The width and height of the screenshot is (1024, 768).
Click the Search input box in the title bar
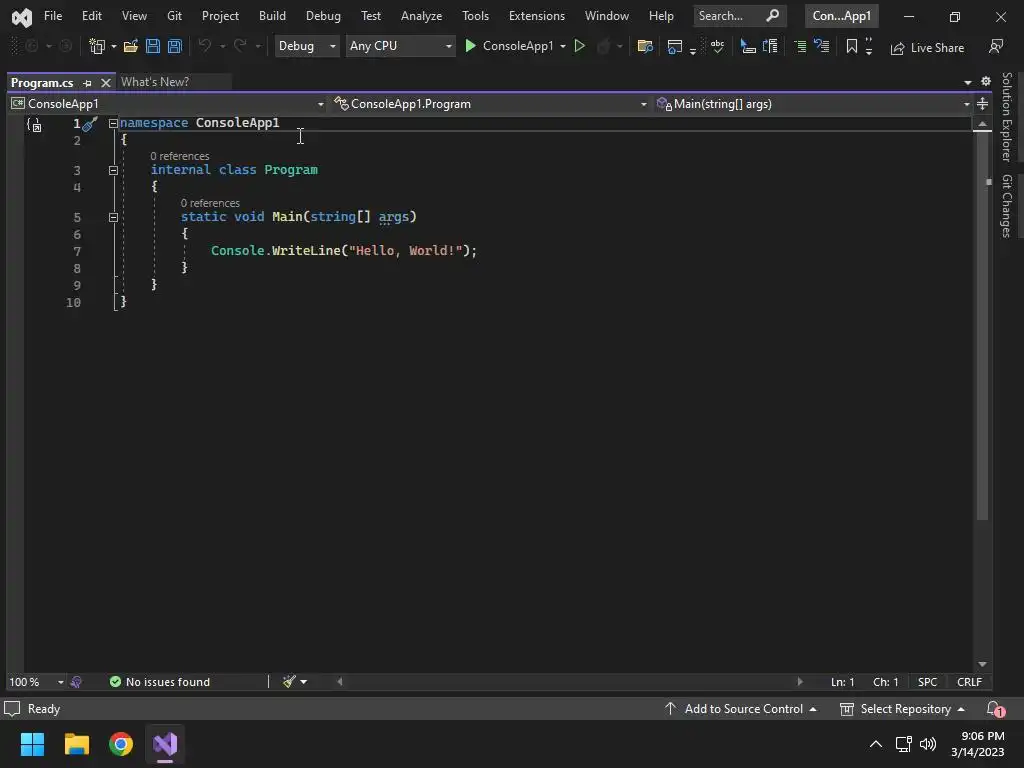pyautogui.click(x=740, y=16)
